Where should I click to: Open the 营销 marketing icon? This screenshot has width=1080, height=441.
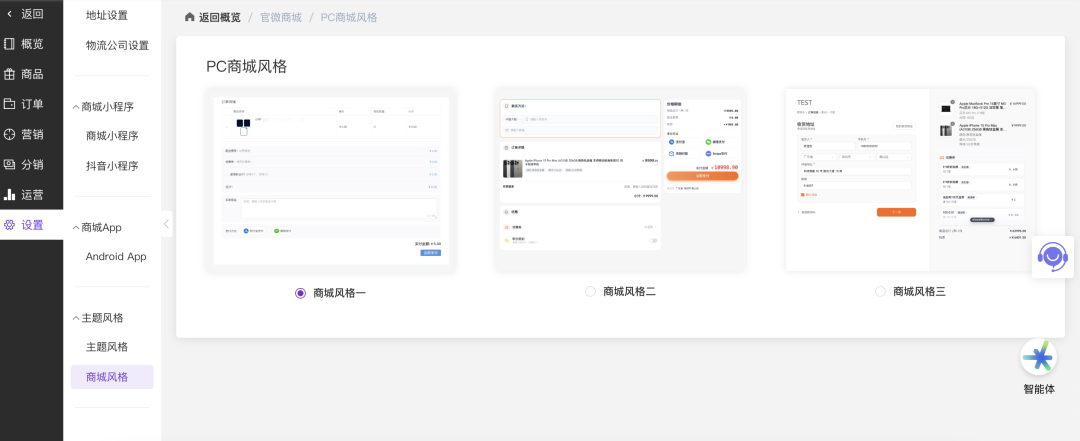click(x=10, y=134)
